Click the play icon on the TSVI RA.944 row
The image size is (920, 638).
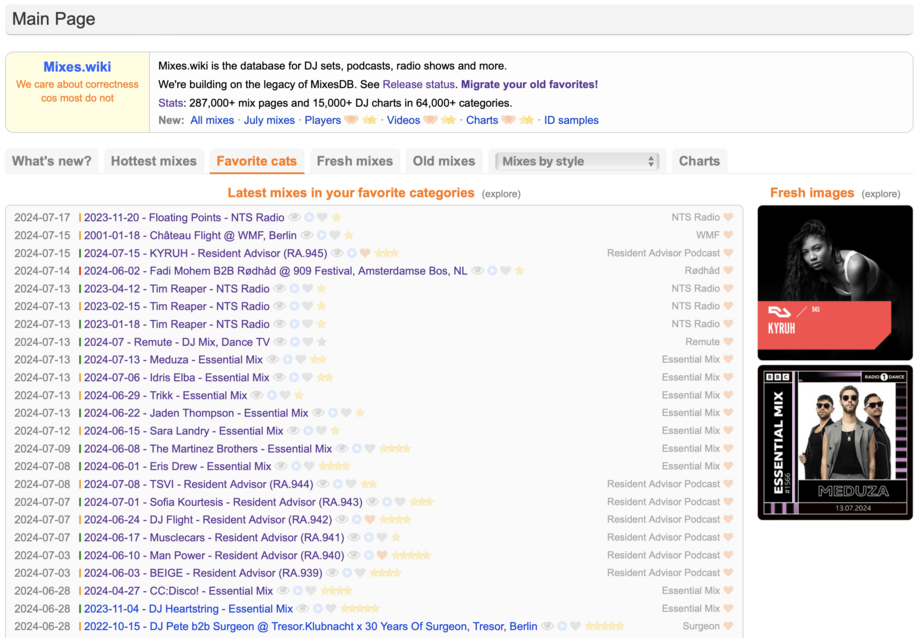(x=337, y=484)
